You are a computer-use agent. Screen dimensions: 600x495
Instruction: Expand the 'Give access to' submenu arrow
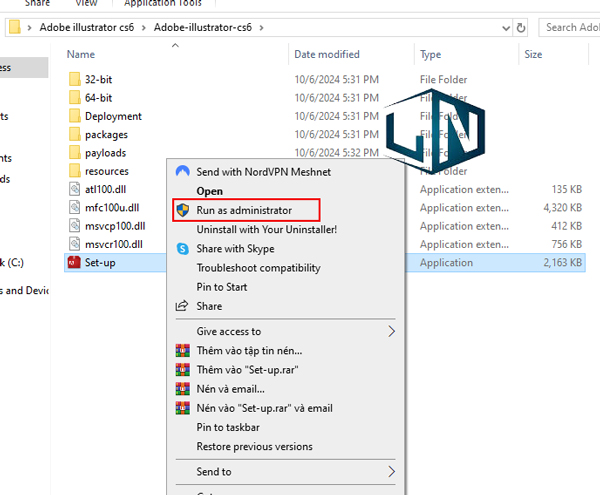click(x=391, y=331)
